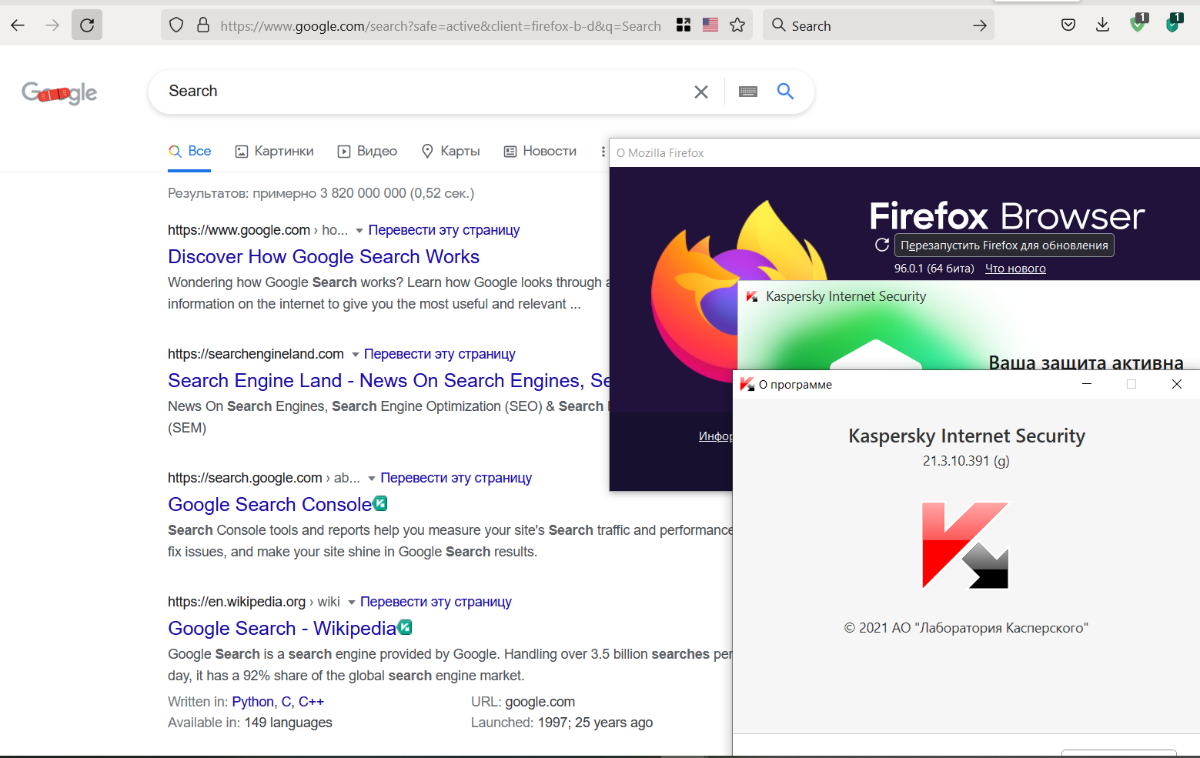Reload the page with the refresh button

point(87,25)
